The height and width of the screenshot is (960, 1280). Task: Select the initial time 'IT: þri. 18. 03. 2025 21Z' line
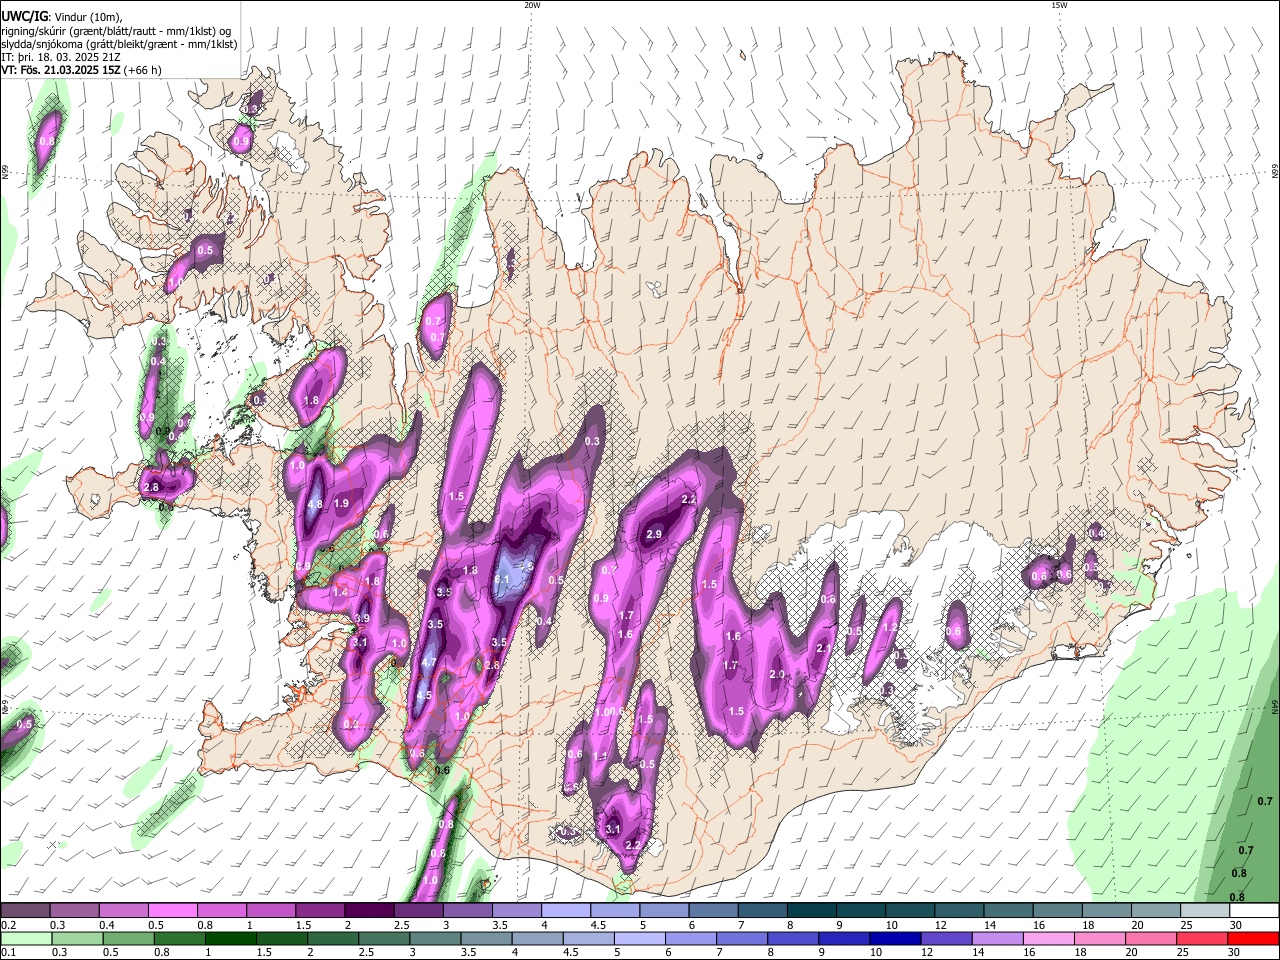[x=60, y=57]
